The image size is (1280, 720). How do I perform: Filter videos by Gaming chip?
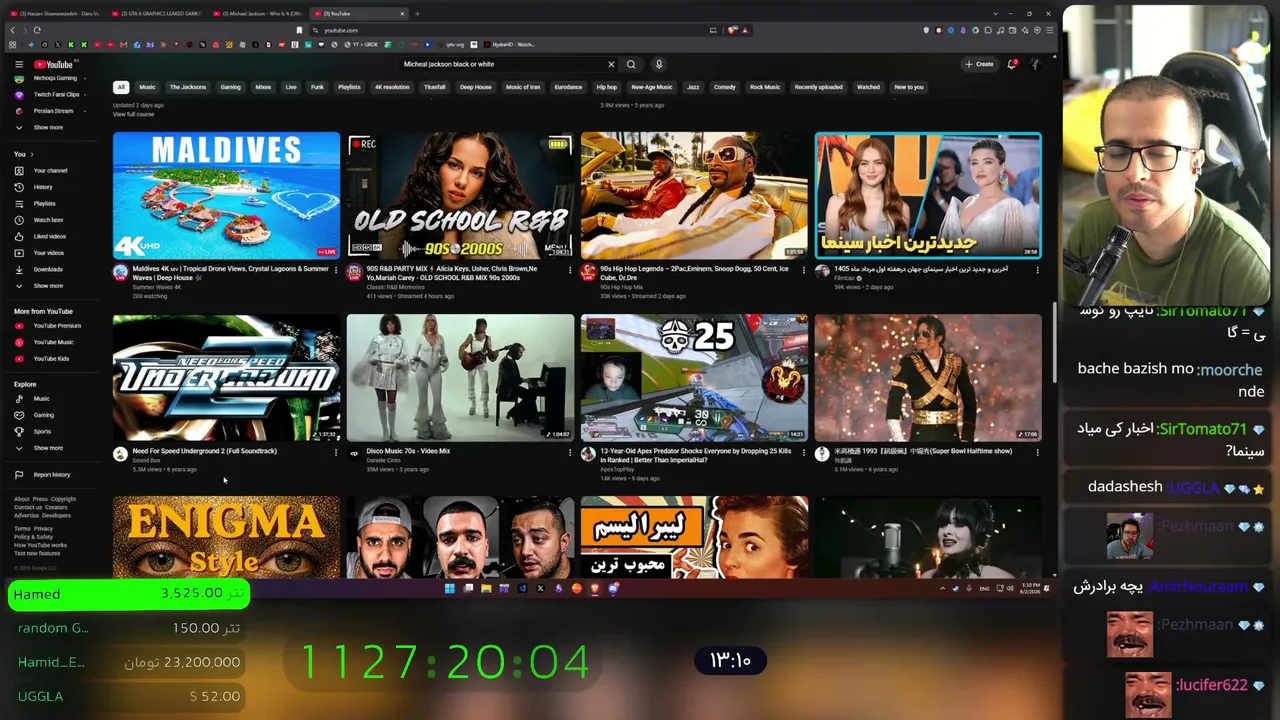point(230,87)
